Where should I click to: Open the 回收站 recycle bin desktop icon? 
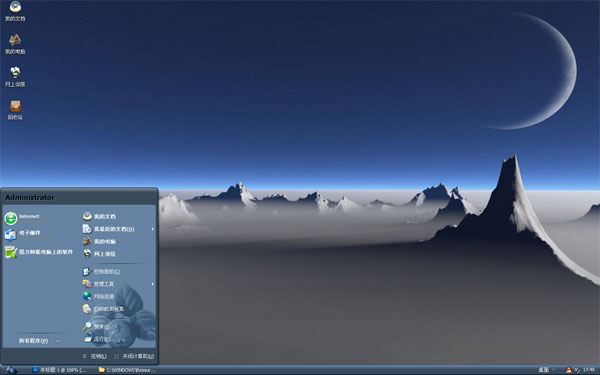coord(15,110)
